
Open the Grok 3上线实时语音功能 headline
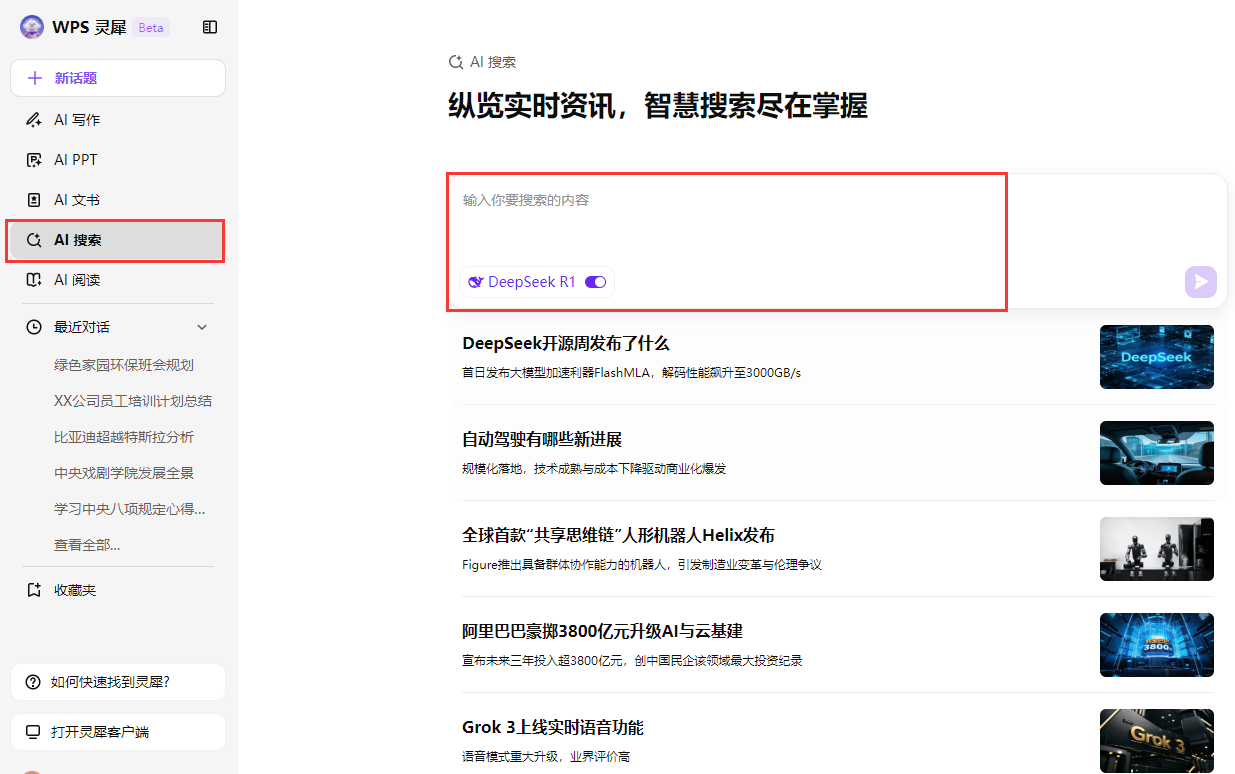point(553,728)
